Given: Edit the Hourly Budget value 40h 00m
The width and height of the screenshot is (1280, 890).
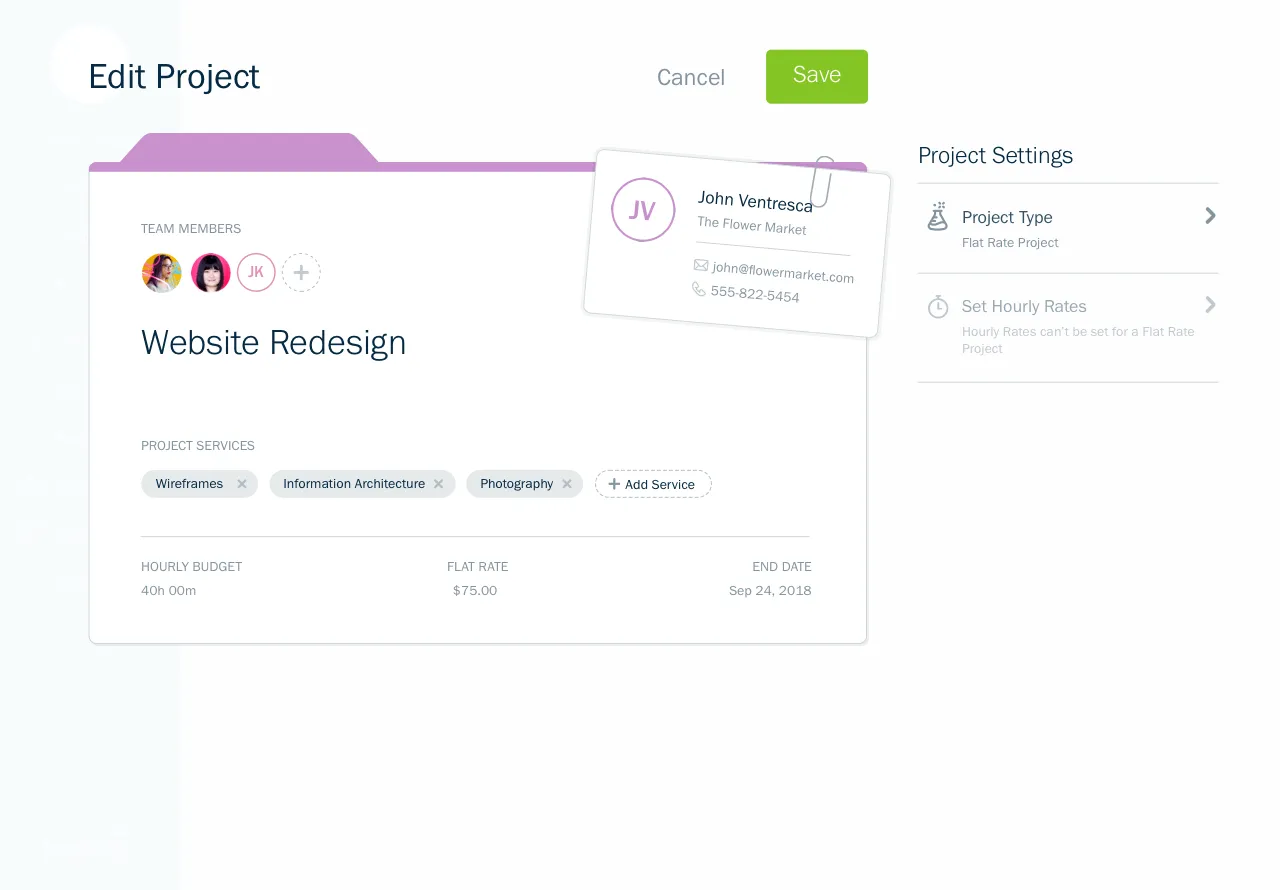Looking at the screenshot, I should pos(169,591).
